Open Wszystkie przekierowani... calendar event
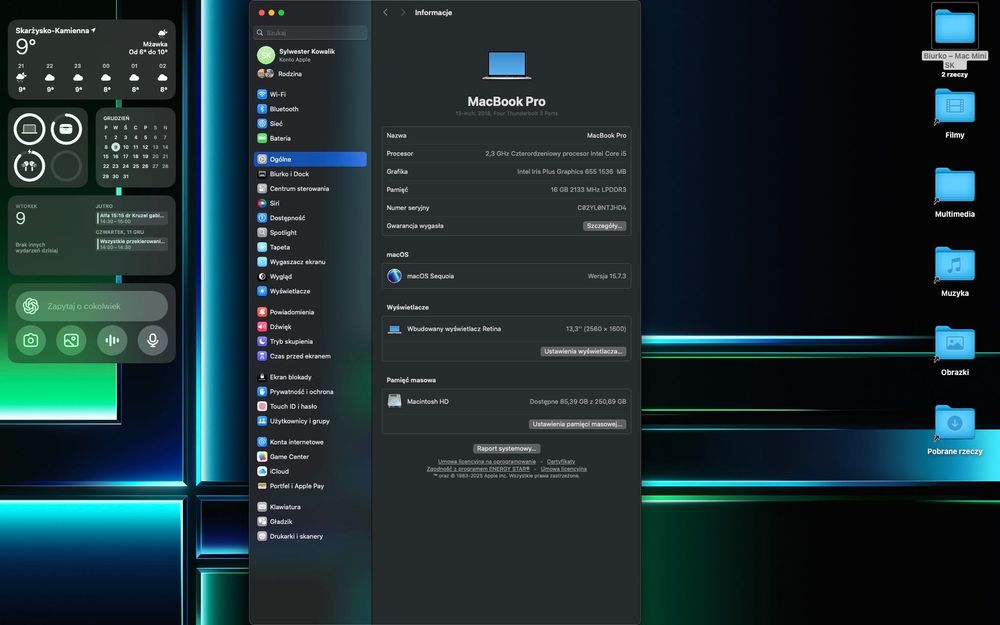The height and width of the screenshot is (625, 1000). point(132,244)
